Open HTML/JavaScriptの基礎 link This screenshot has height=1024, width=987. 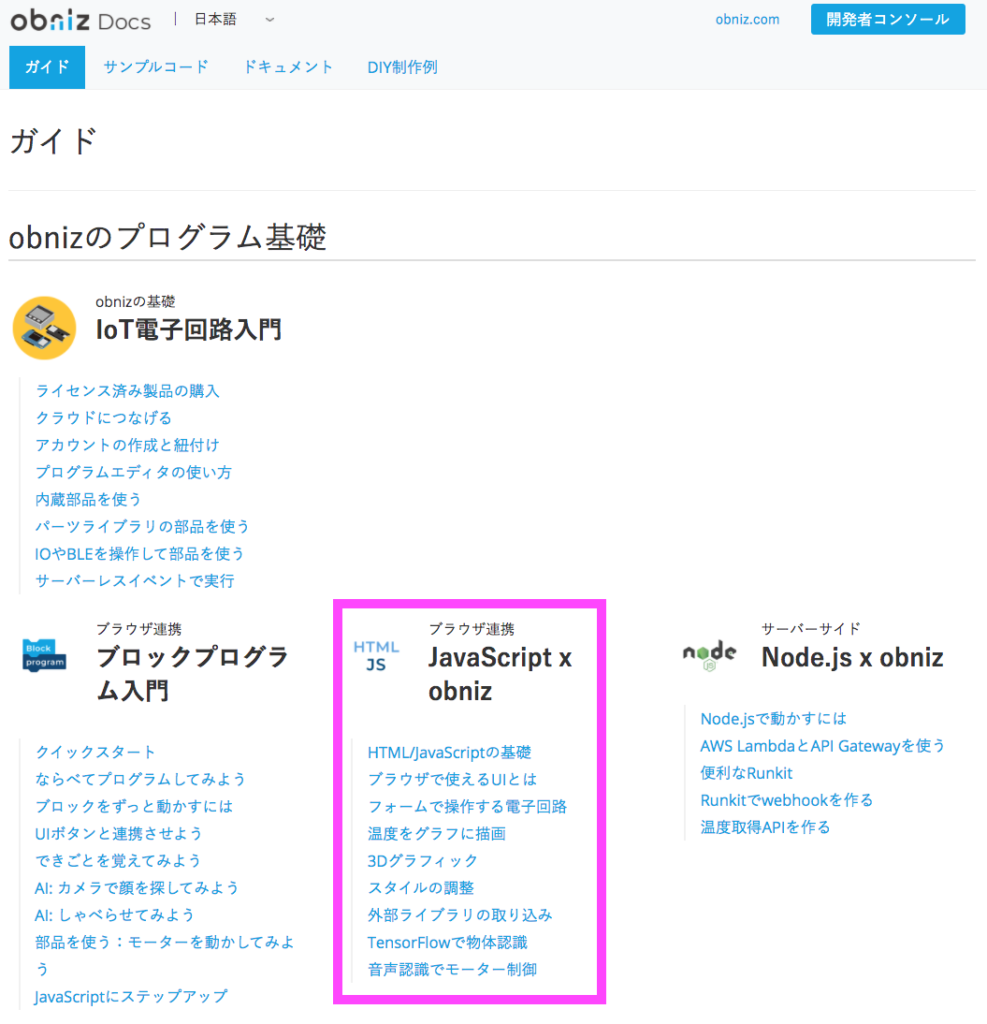(x=449, y=752)
